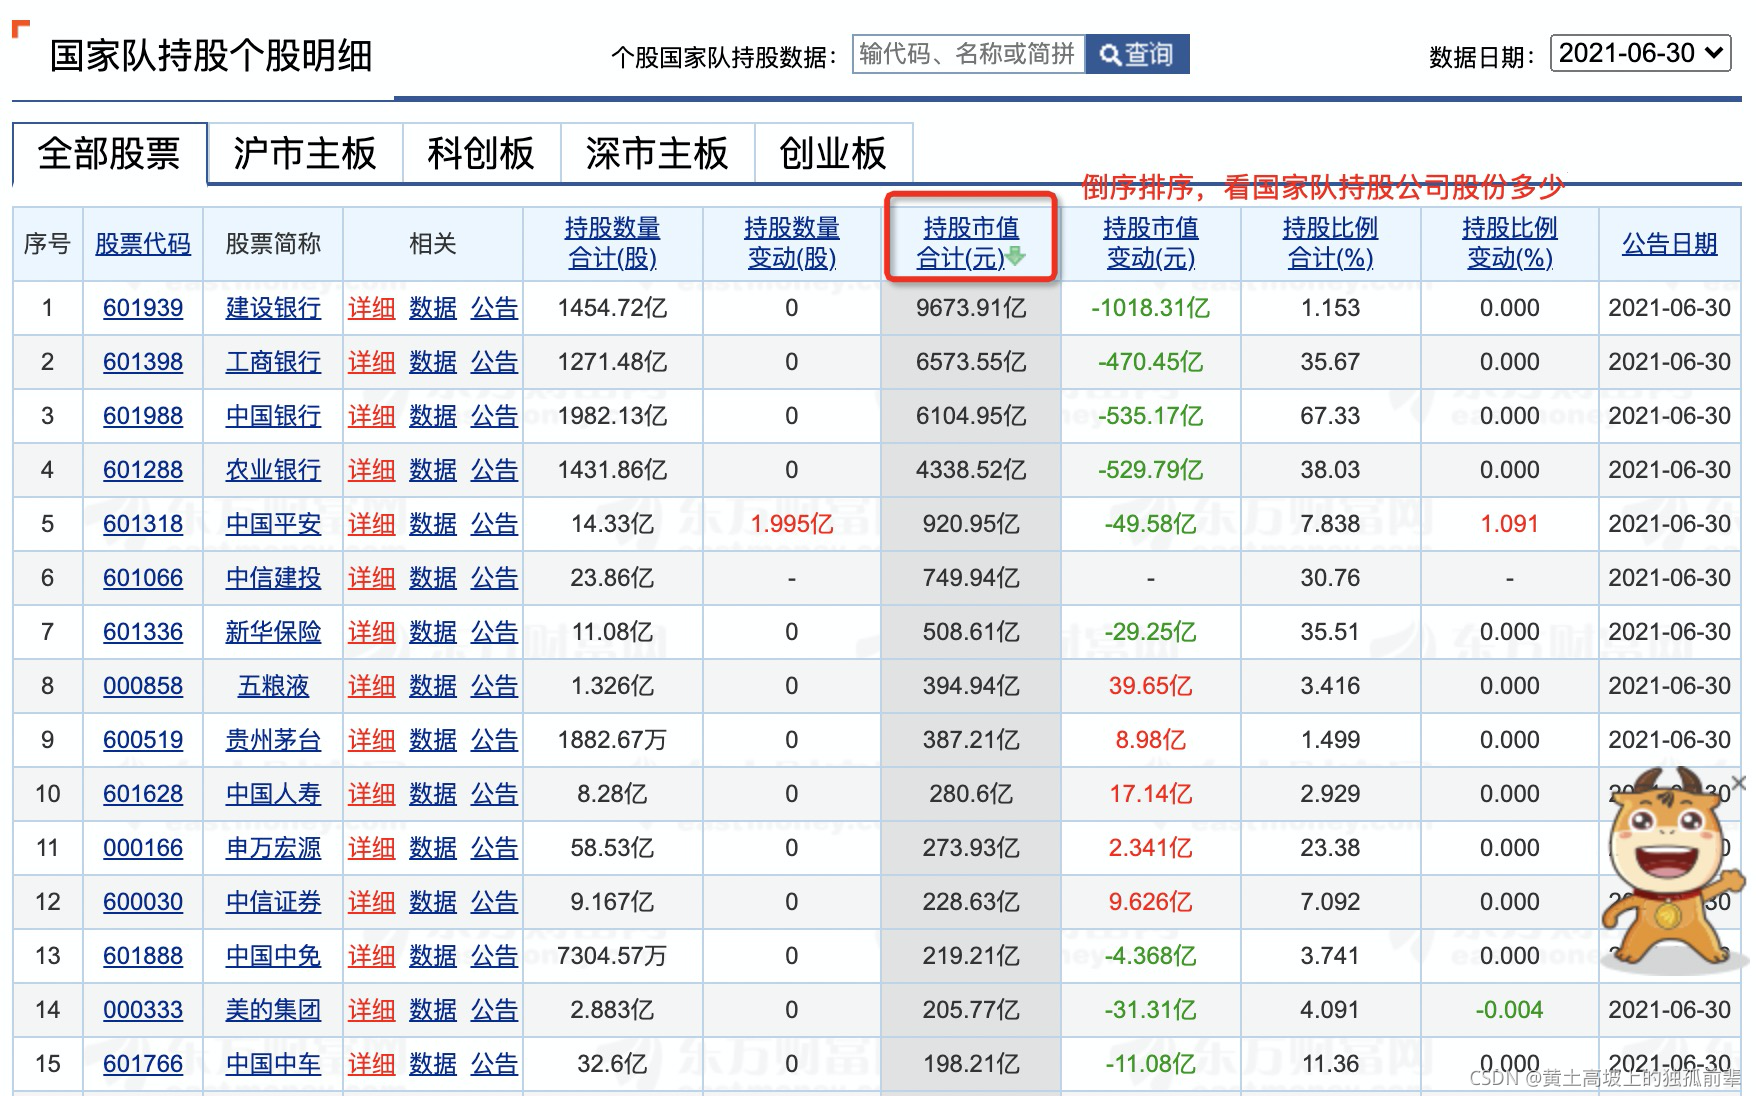Switch to the 科创板 tab

coord(481,155)
